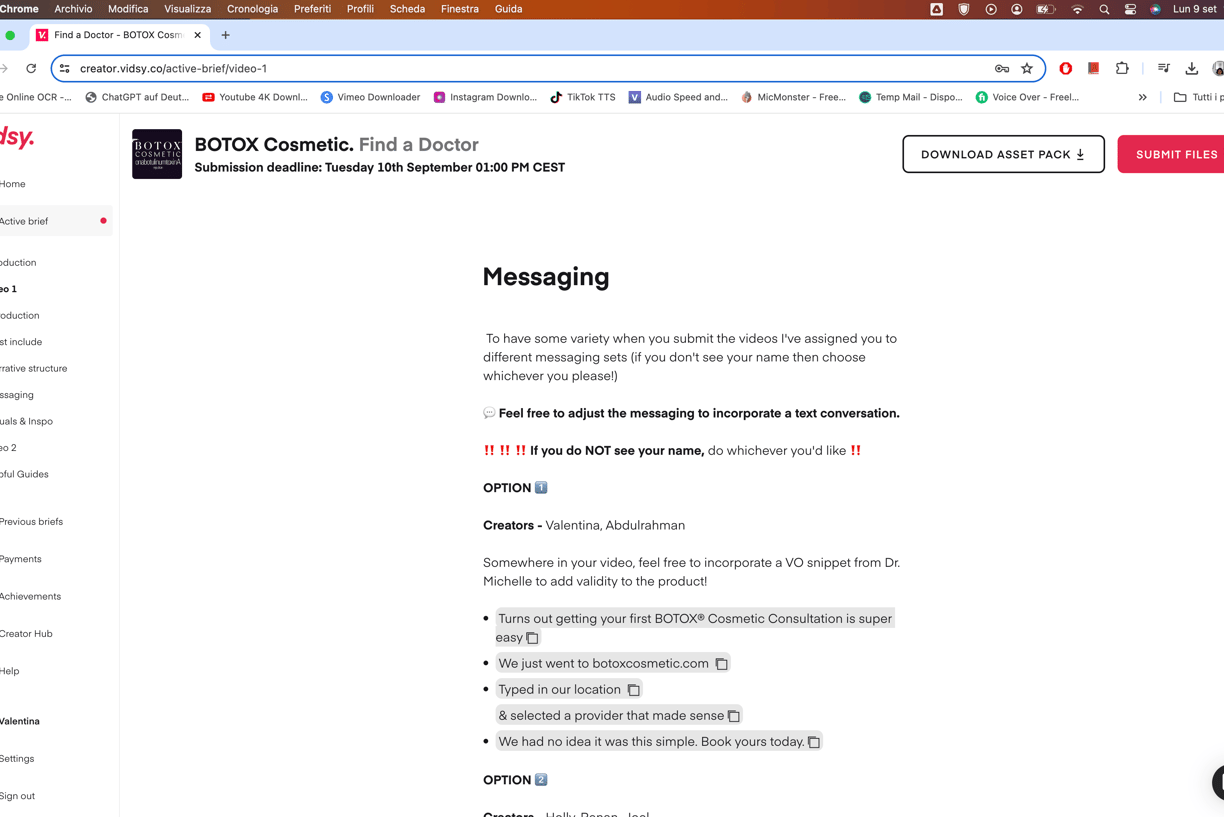
Task: Click the battery status icon
Action: [1046, 9]
